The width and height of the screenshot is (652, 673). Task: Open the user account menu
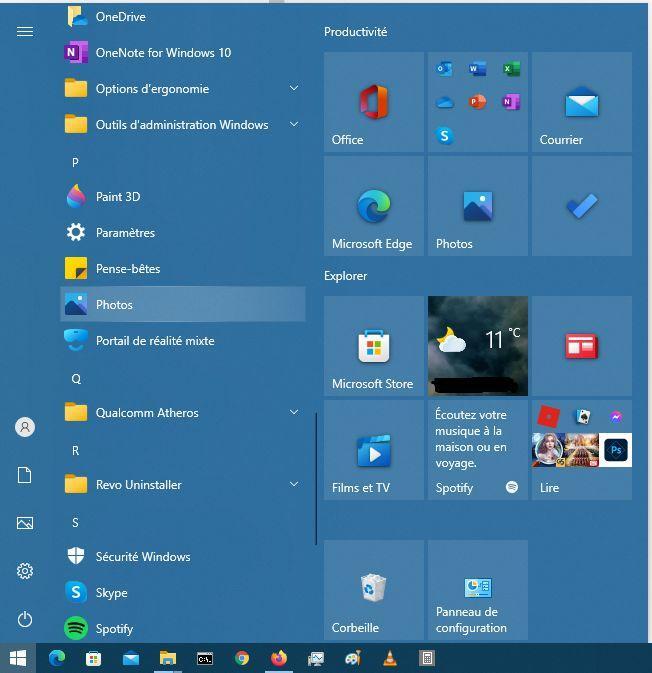(x=25, y=427)
